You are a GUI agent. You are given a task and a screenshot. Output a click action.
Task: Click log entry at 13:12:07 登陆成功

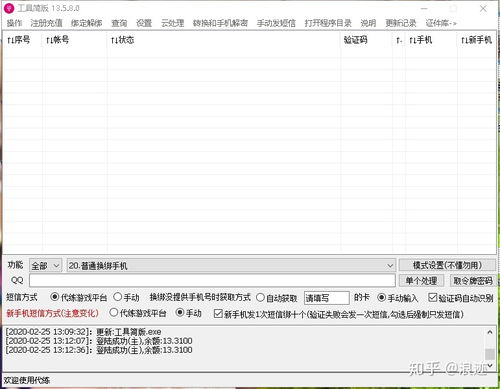tap(99, 341)
